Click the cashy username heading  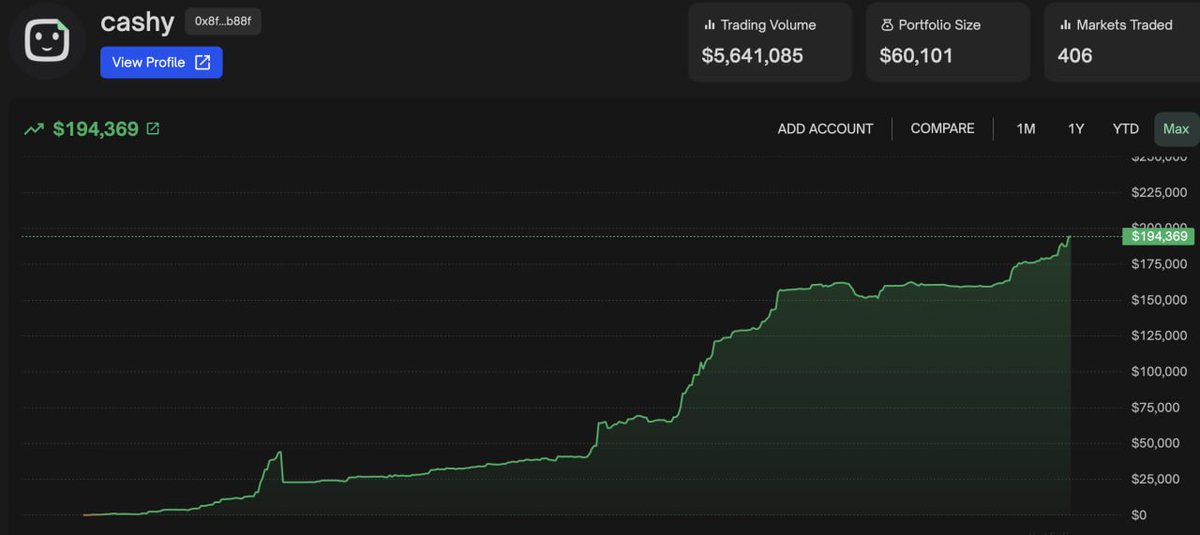137,22
